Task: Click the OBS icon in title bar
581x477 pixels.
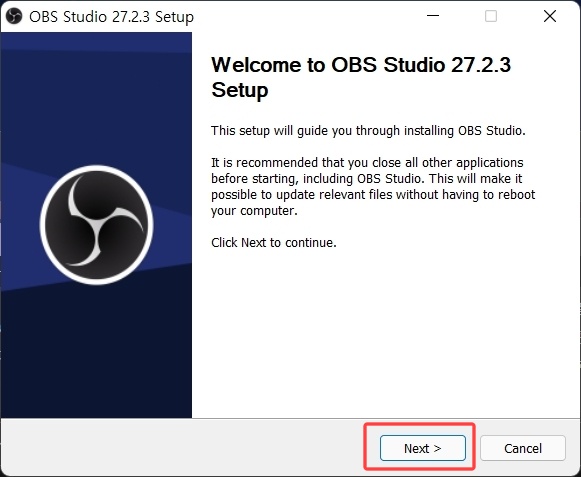Action: (14, 16)
